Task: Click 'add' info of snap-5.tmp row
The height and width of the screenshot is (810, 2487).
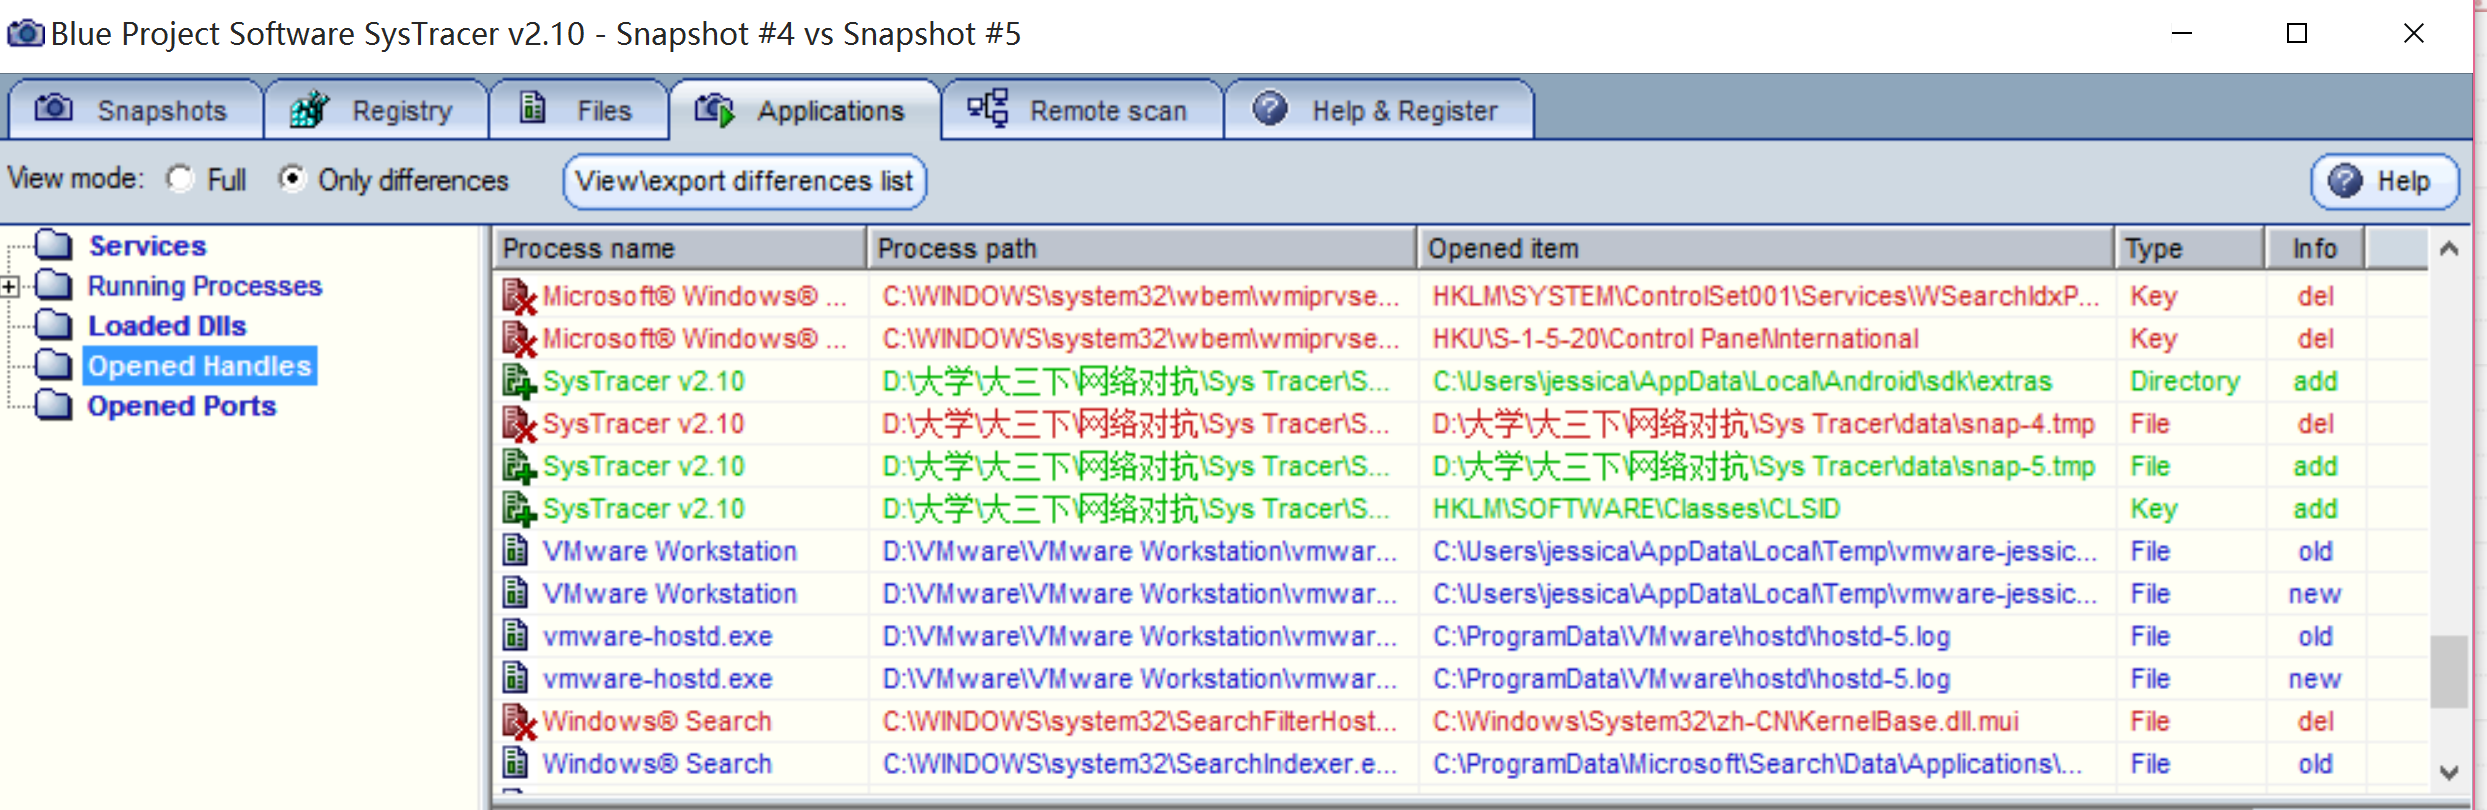Action: point(2315,466)
